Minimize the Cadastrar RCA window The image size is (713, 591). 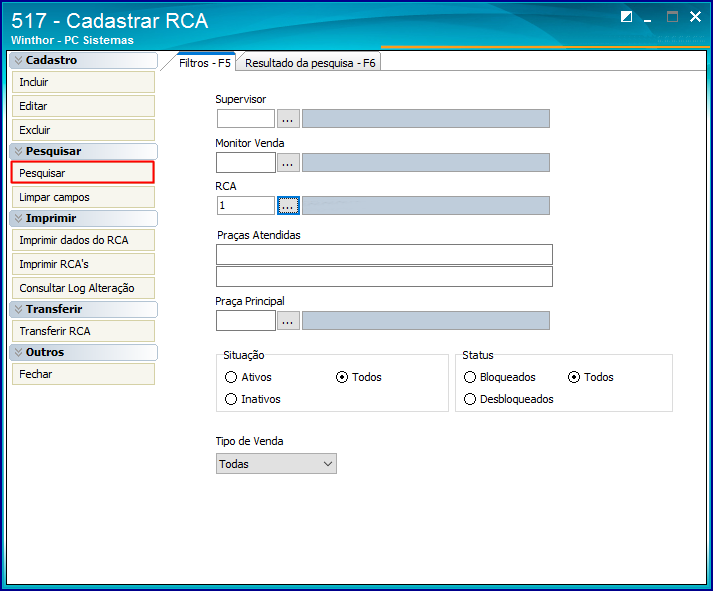point(648,20)
